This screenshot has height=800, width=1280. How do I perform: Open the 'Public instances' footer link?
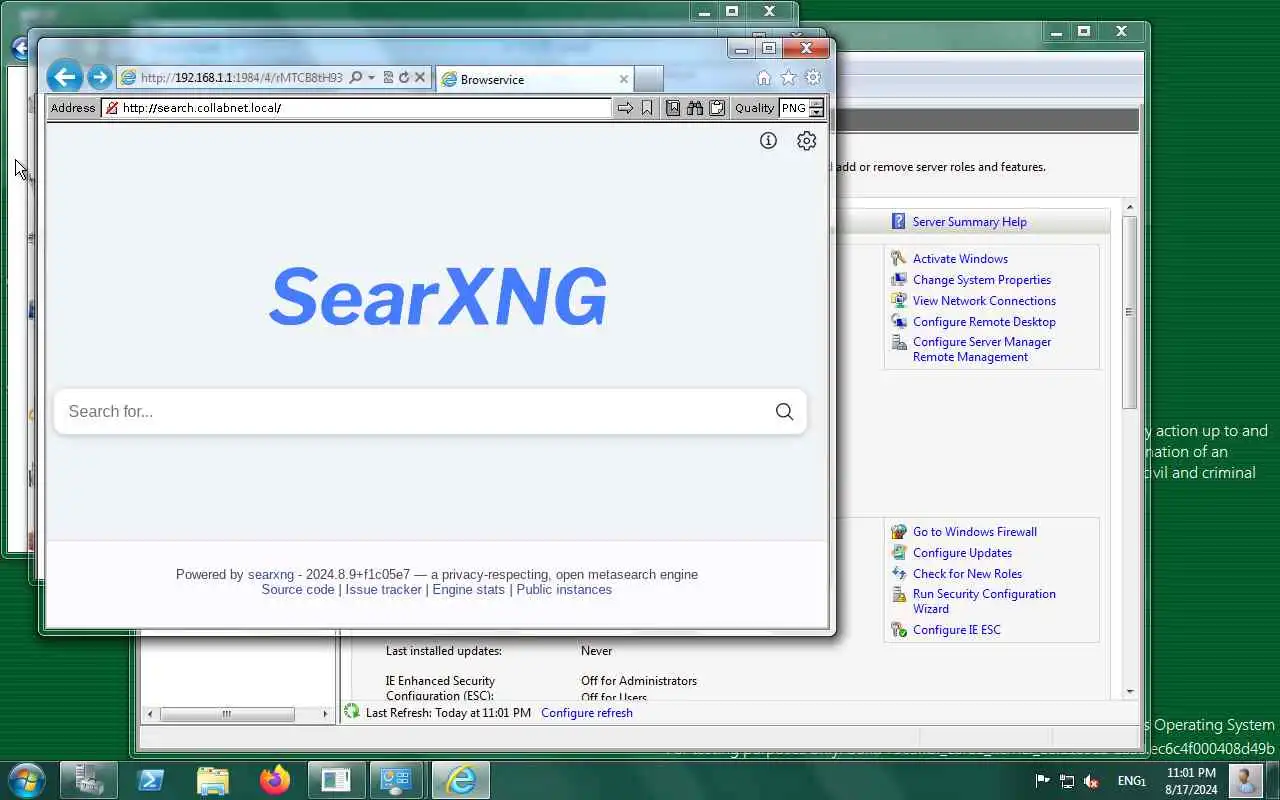click(564, 590)
